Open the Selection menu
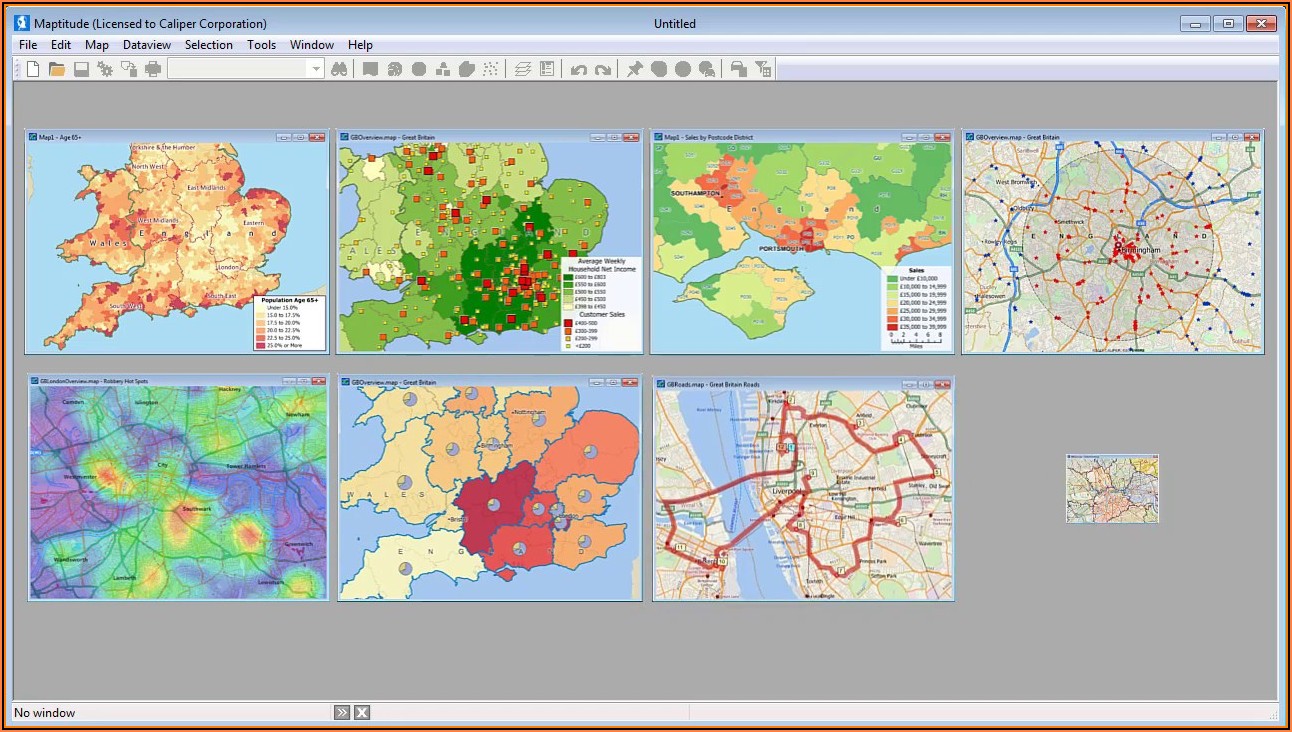Screen dimensions: 1292x732 [208, 45]
